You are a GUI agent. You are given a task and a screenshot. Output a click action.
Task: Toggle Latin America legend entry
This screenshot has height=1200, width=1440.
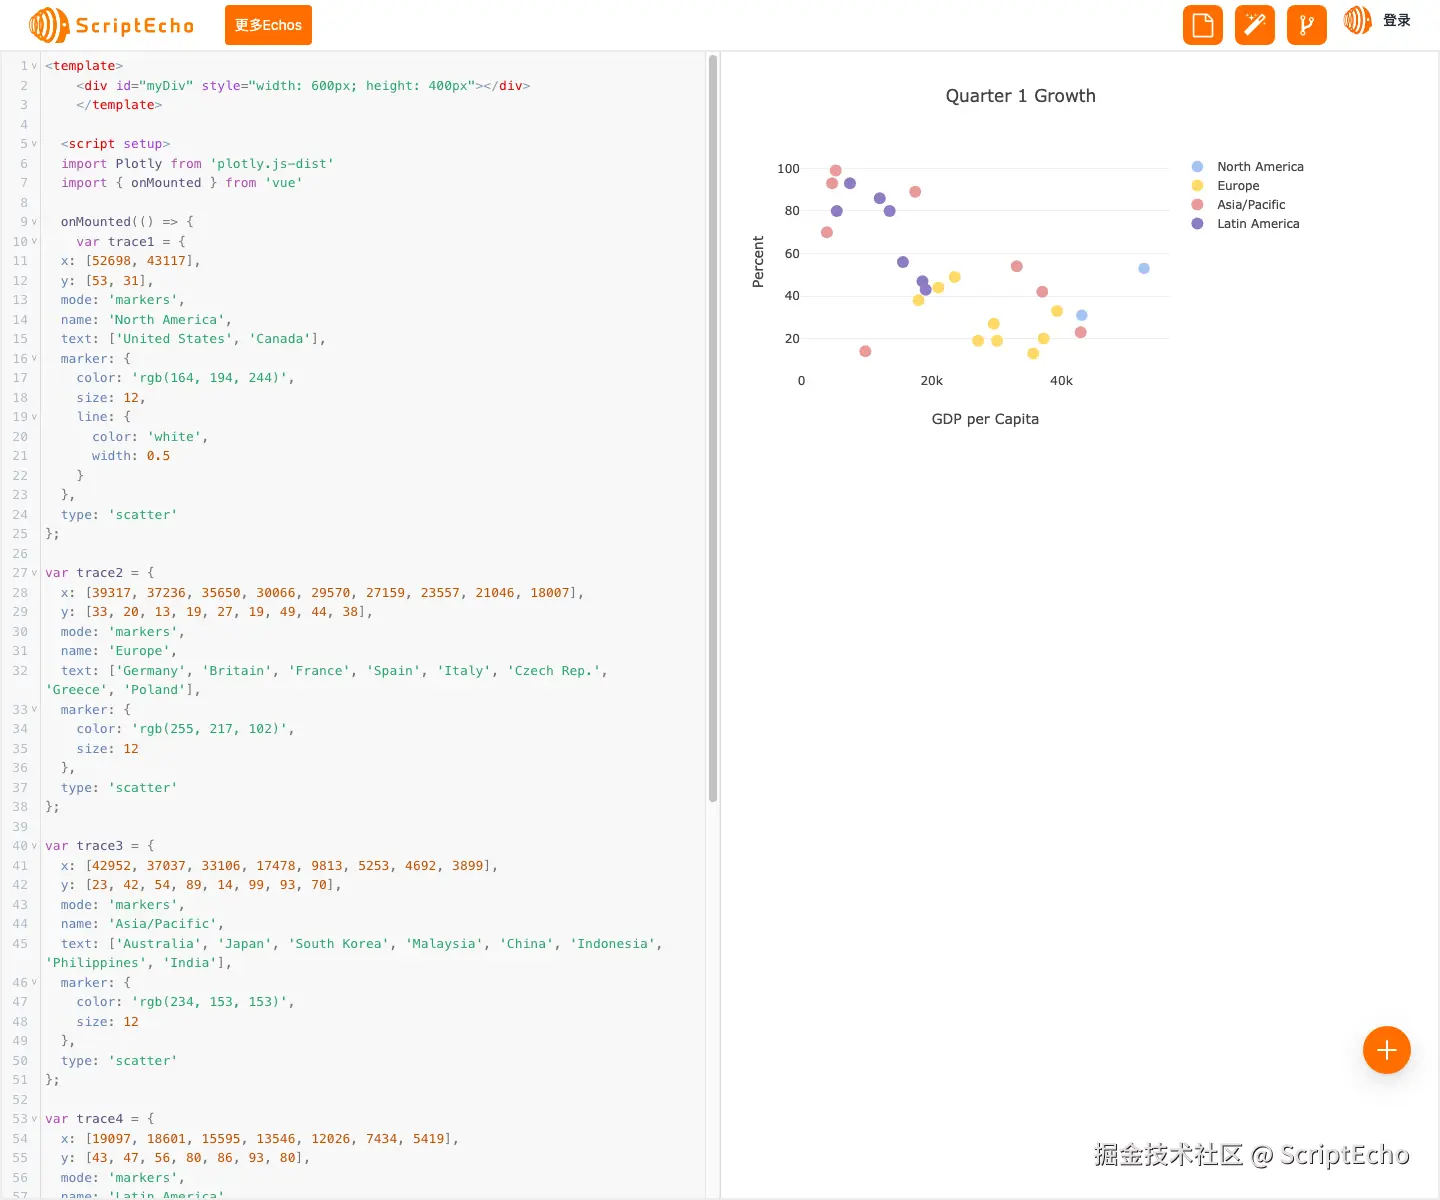[1246, 224]
